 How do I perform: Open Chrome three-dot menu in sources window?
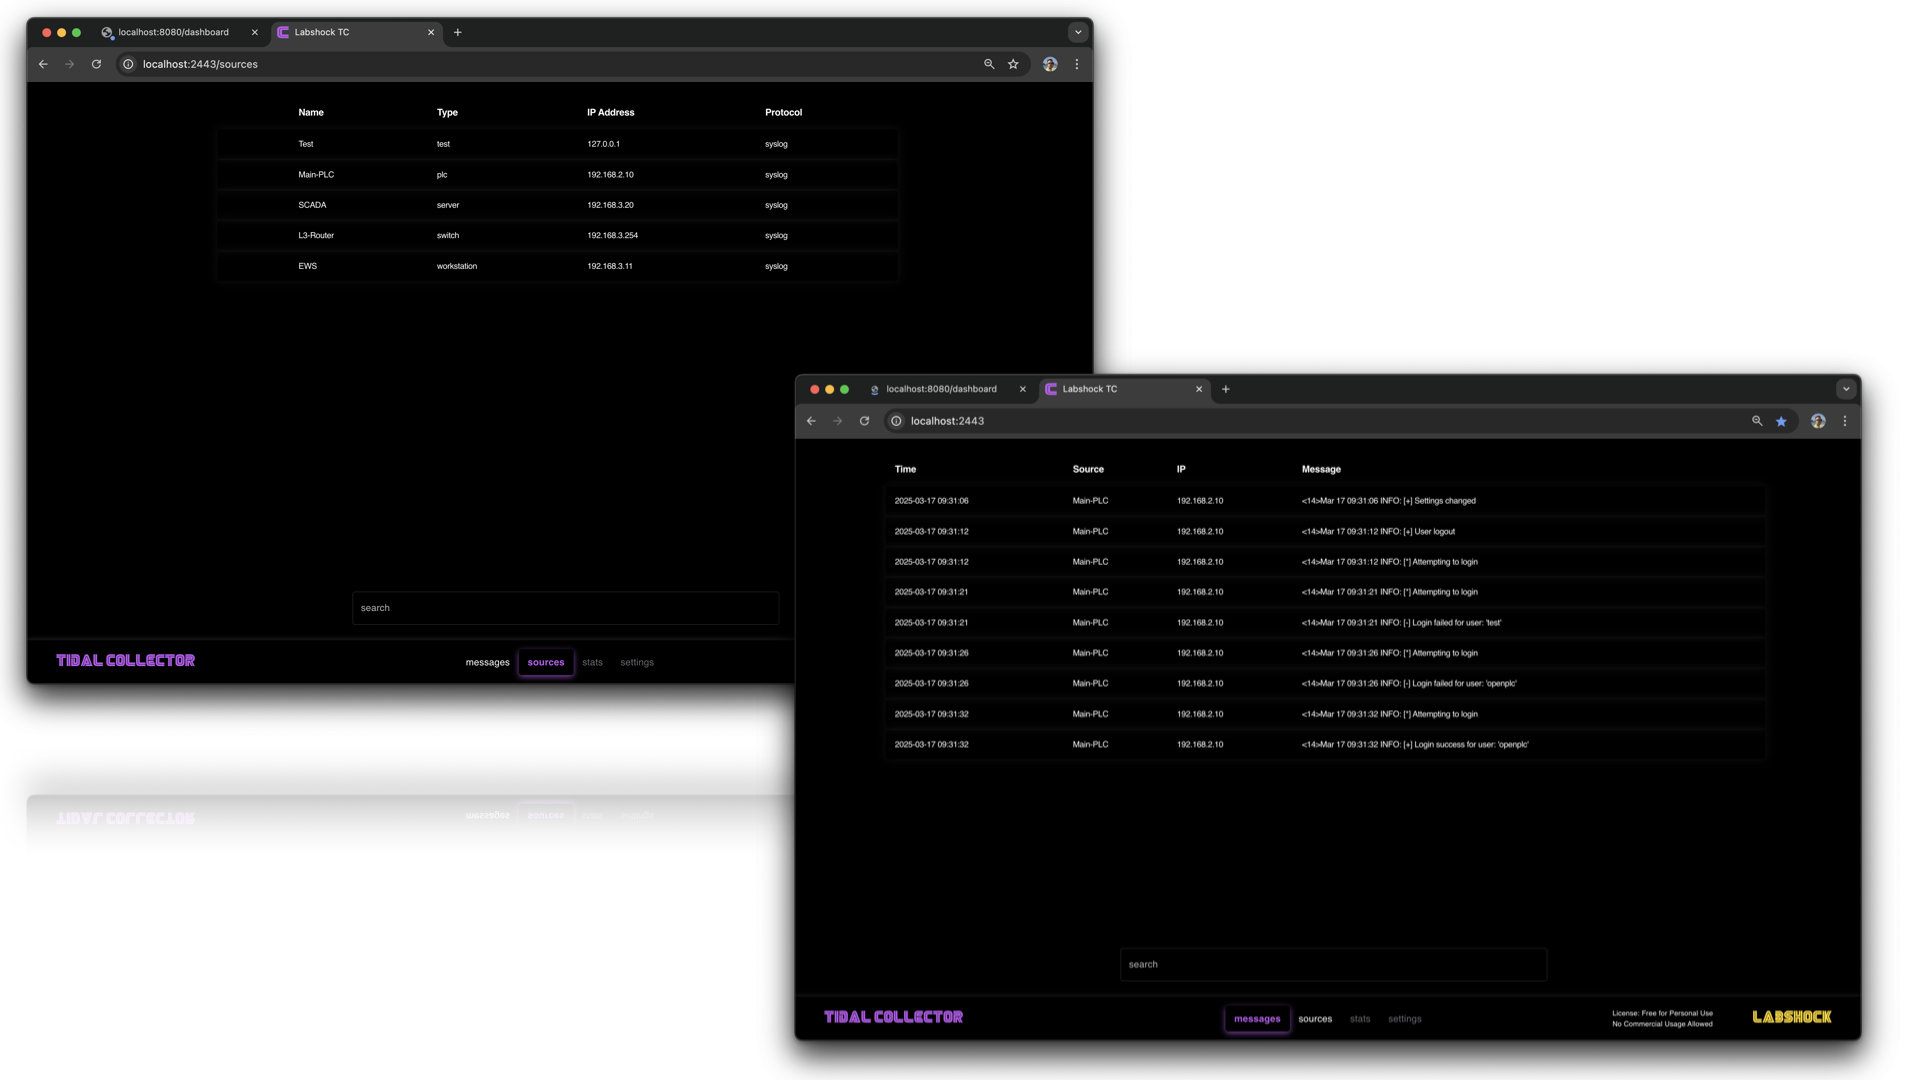click(1077, 64)
